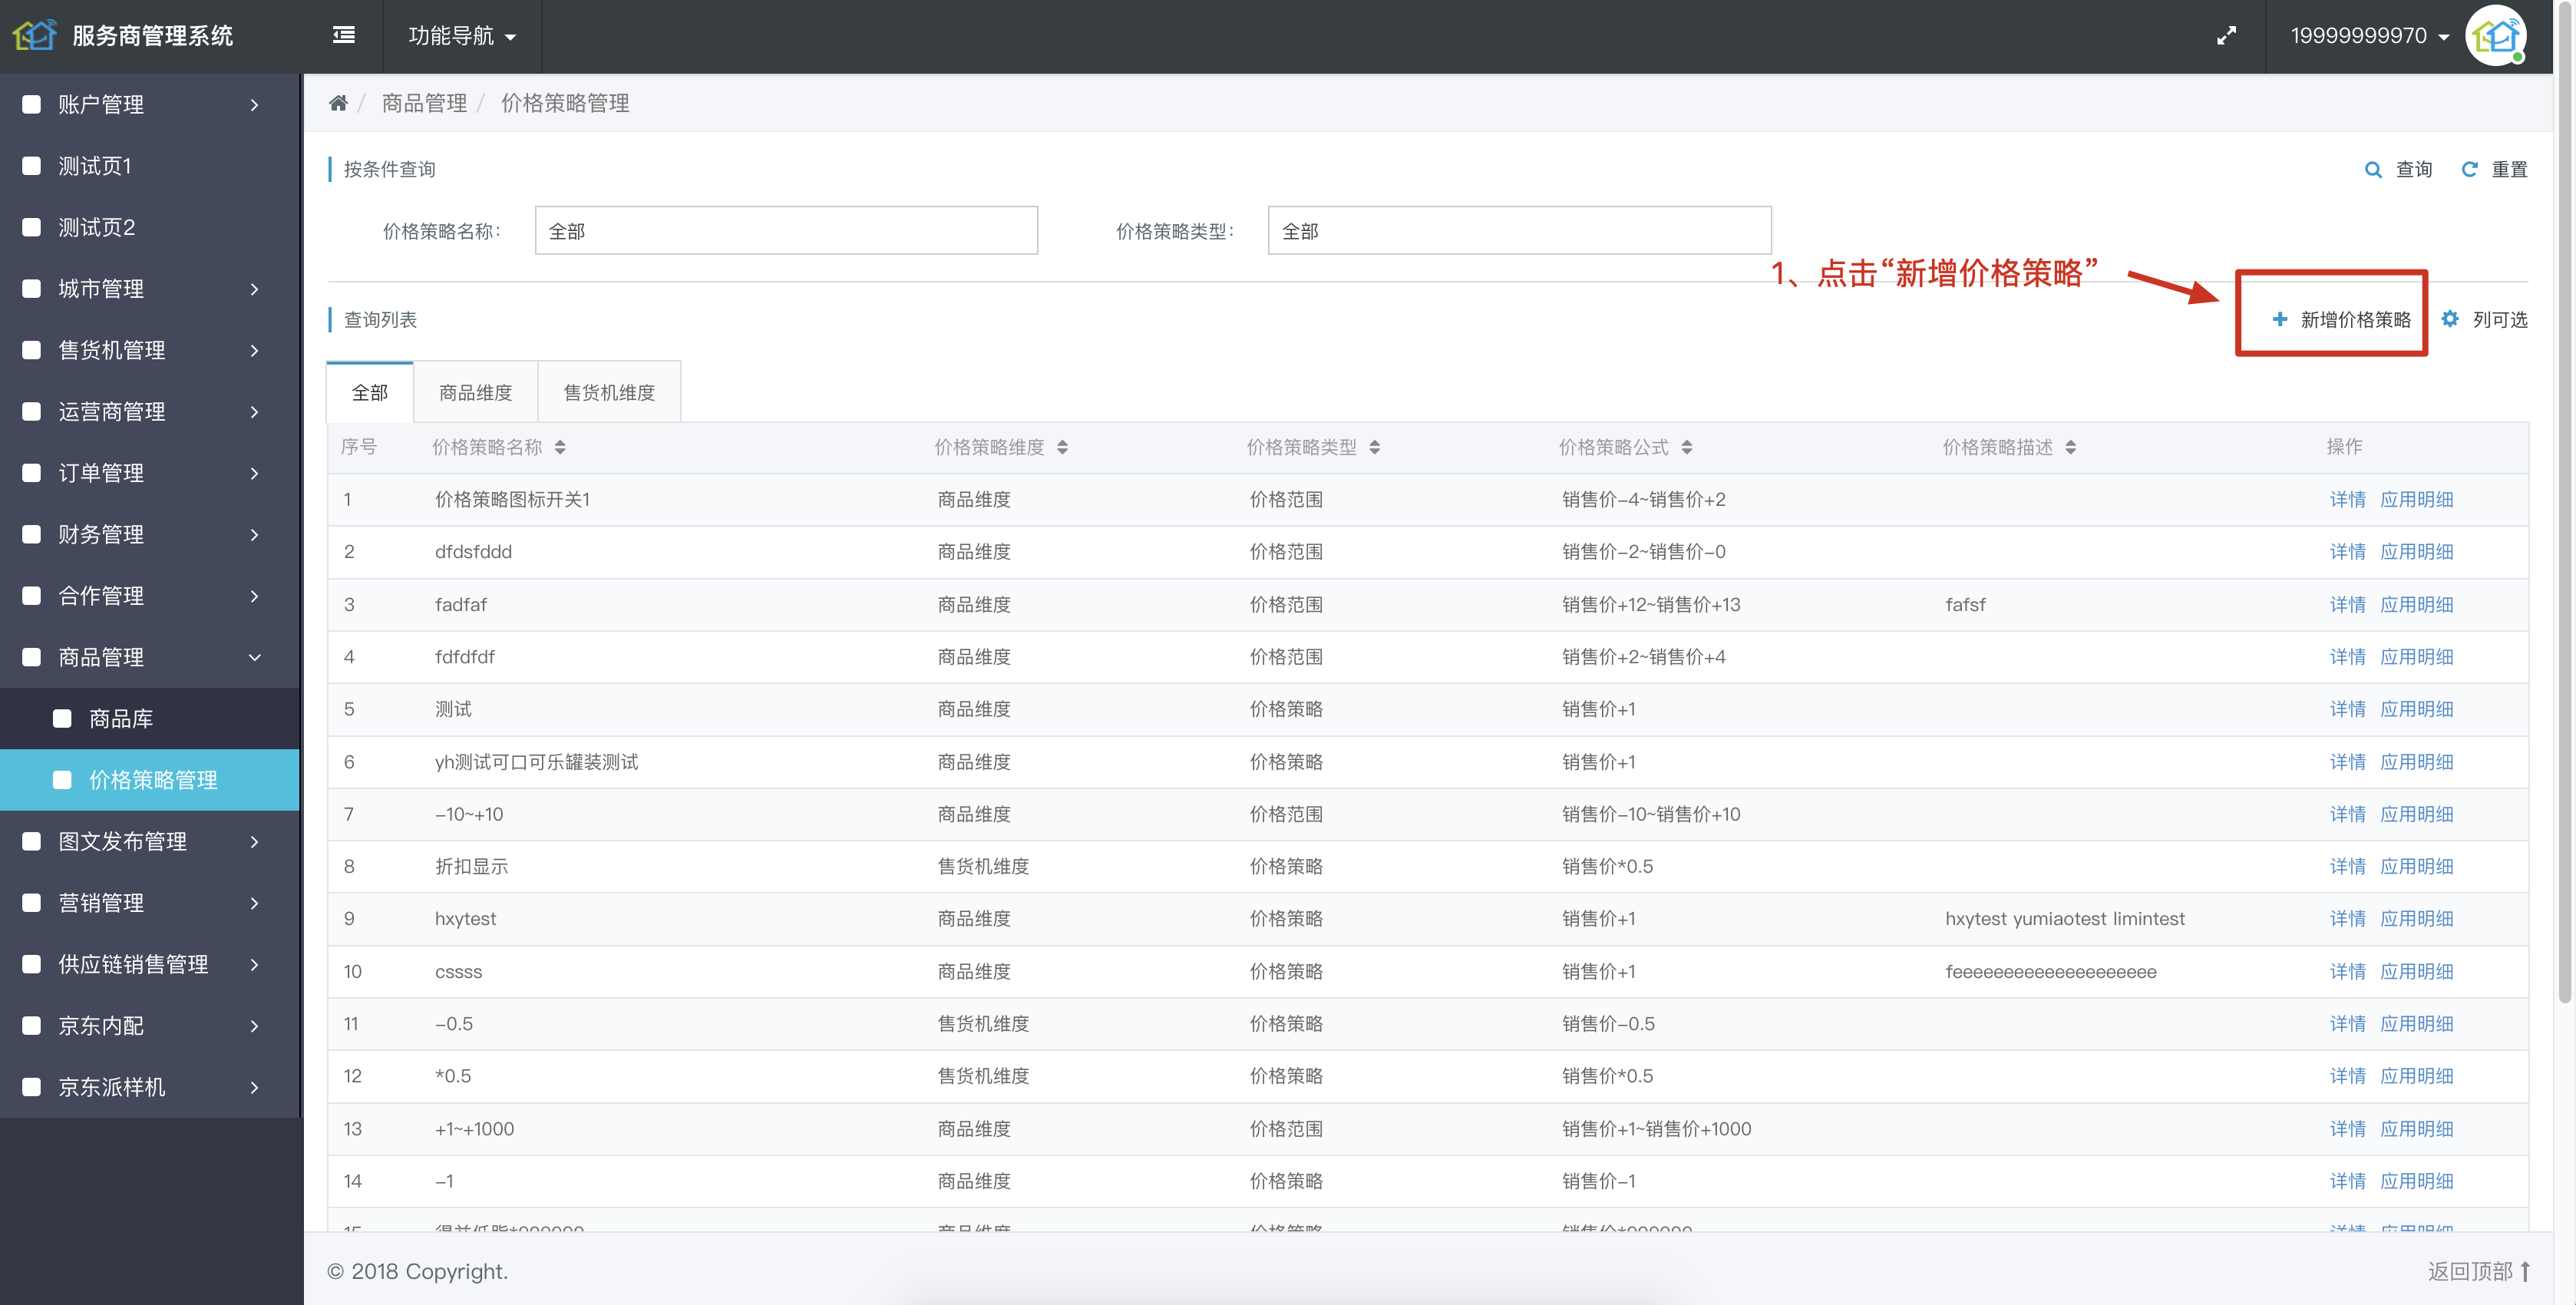Click 详情 for row 价格策略图标开关1
2576x1305 pixels.
[2347, 499]
